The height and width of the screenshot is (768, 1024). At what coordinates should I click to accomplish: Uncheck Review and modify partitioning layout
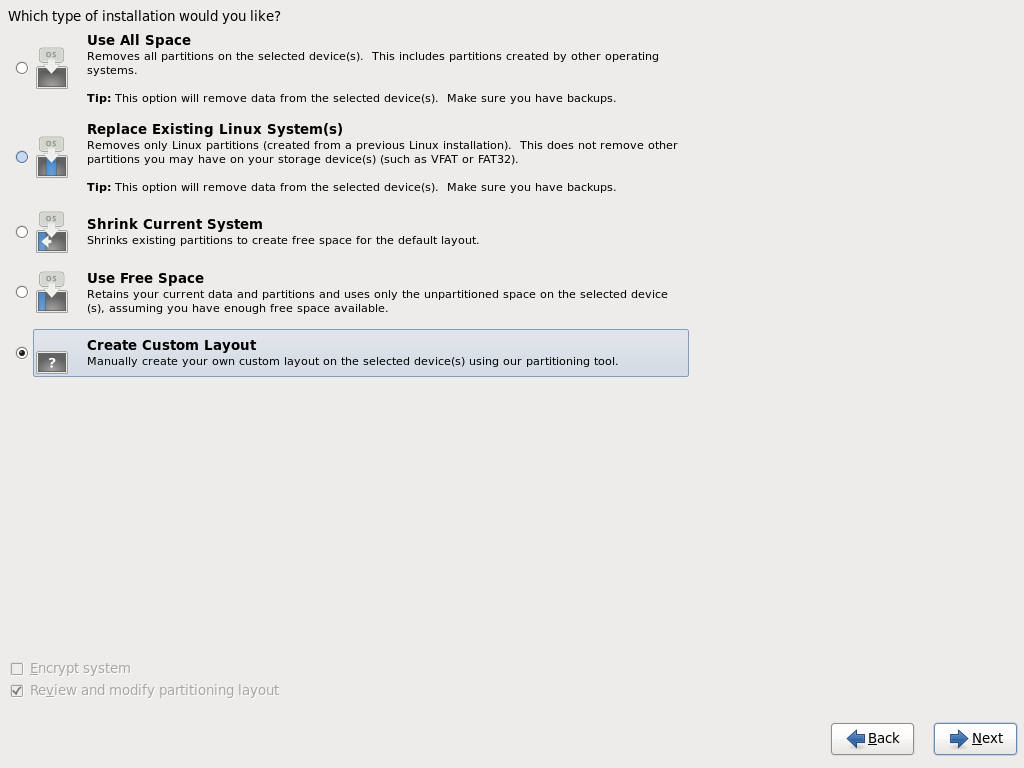[17, 690]
